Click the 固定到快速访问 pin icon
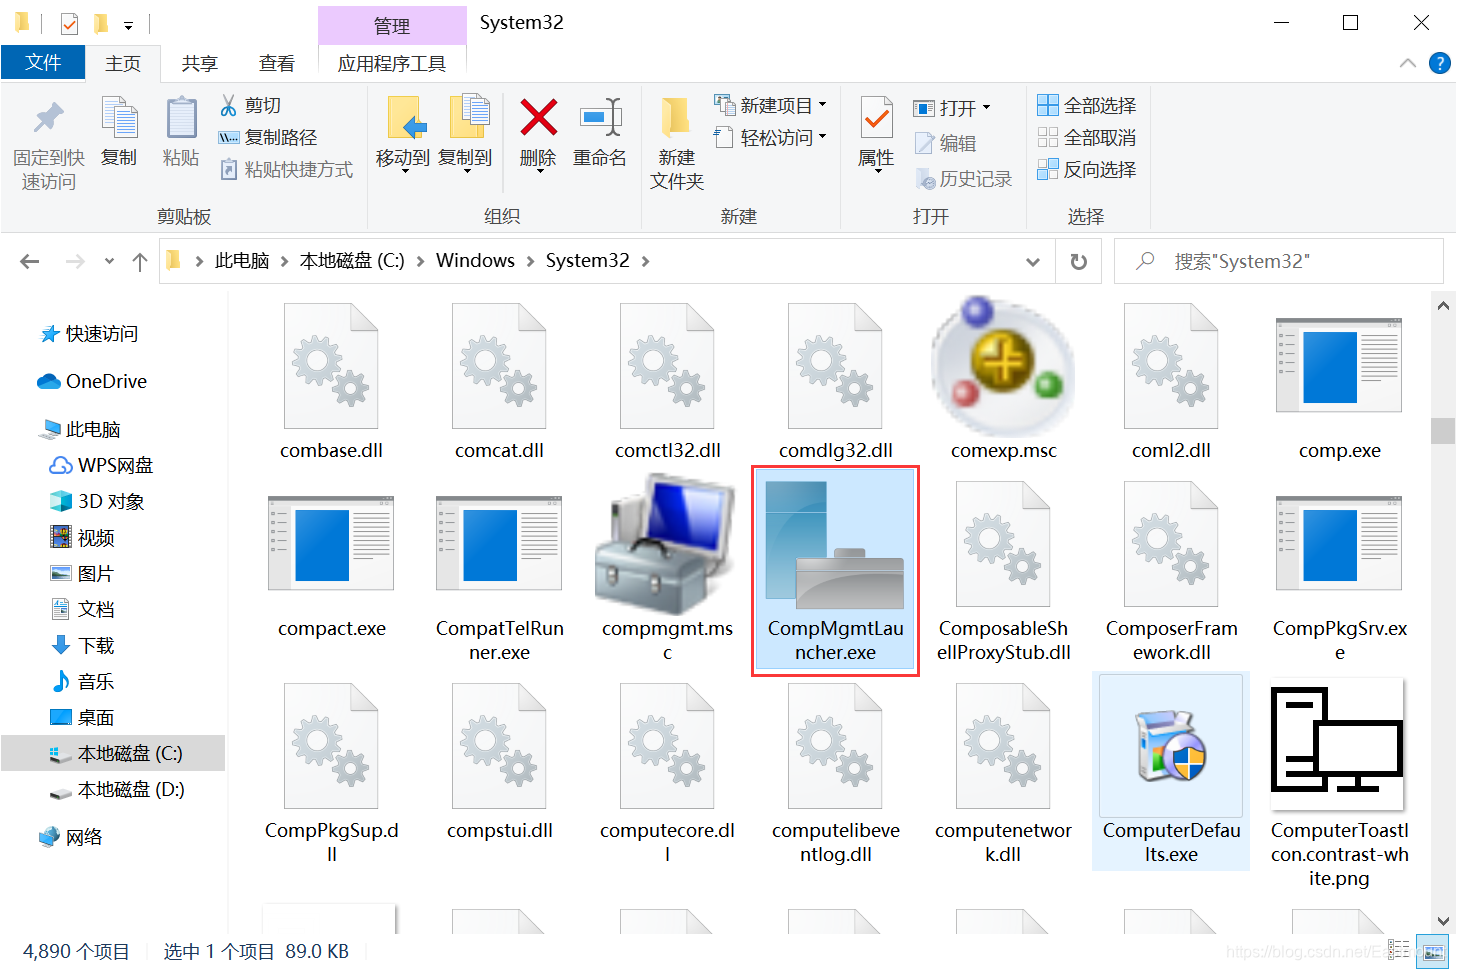The image size is (1457, 970). click(x=47, y=120)
